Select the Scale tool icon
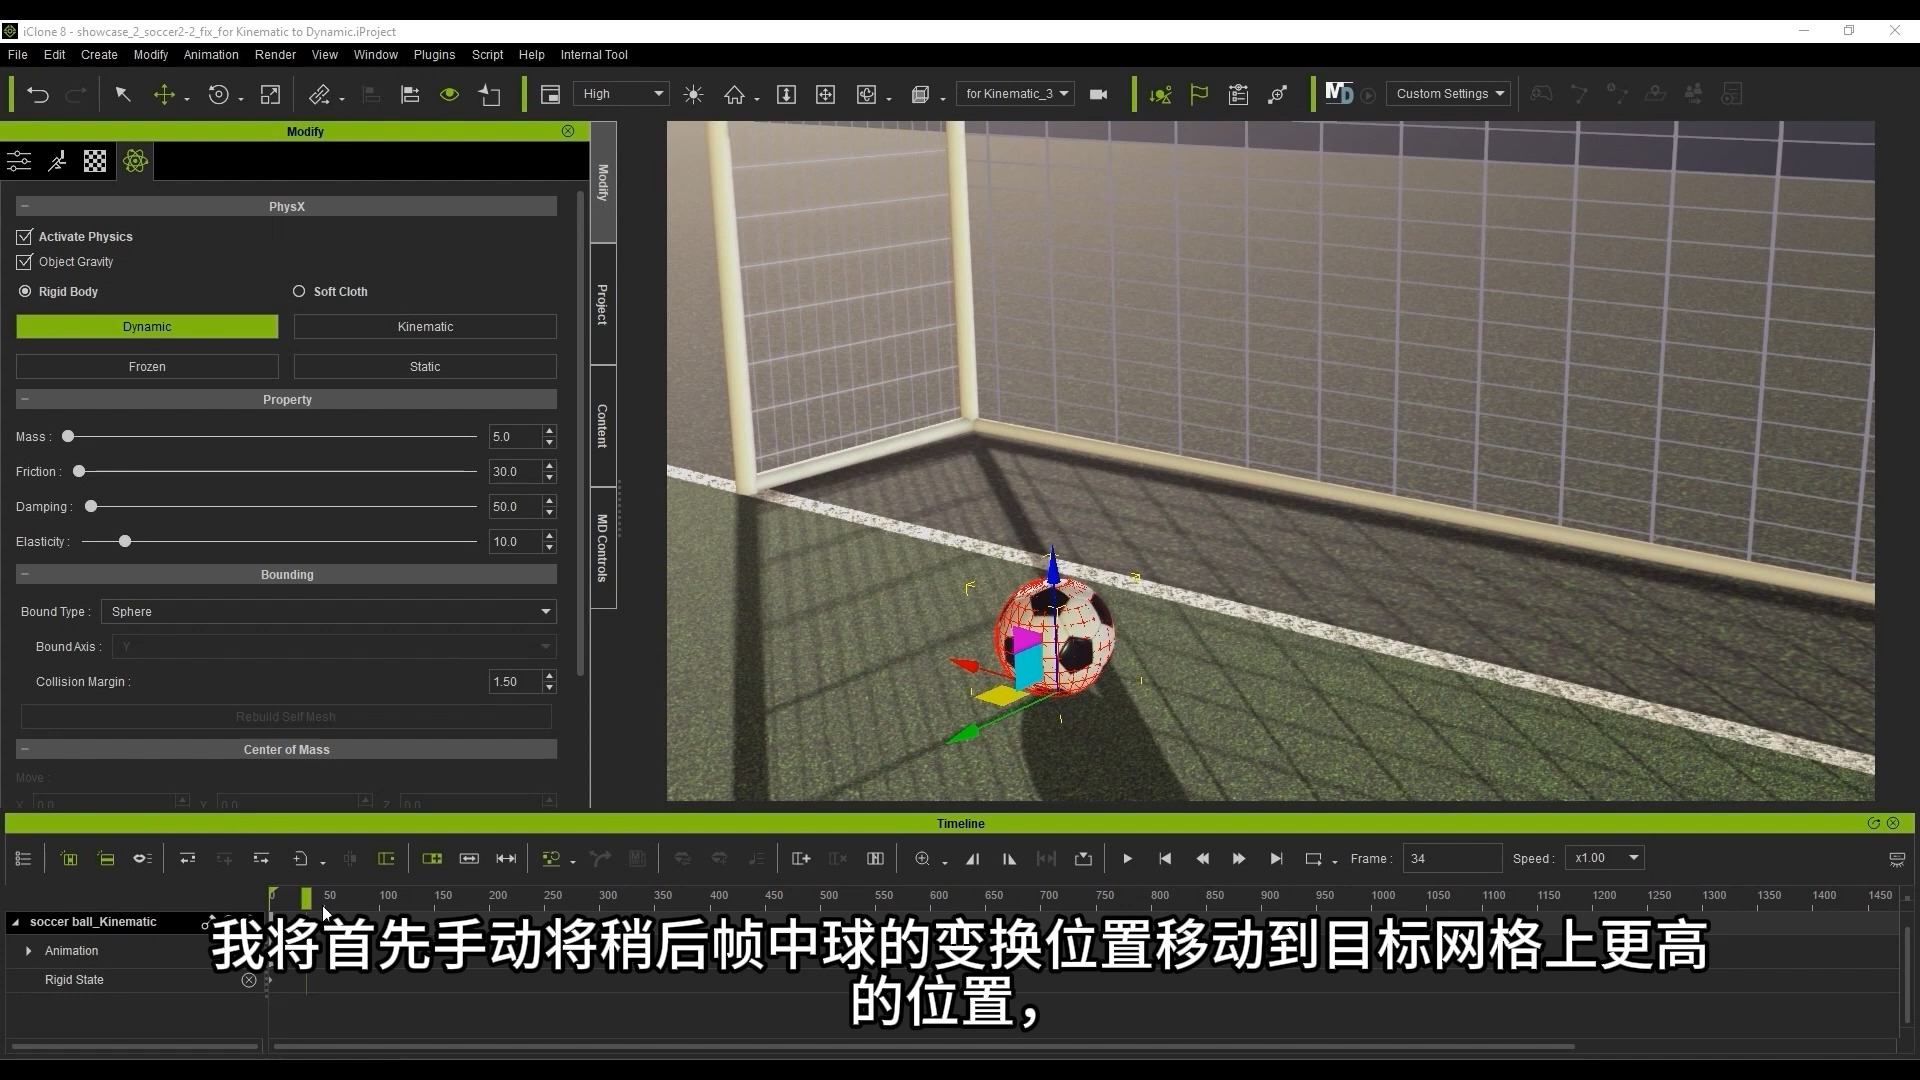The image size is (1920, 1080). (270, 94)
